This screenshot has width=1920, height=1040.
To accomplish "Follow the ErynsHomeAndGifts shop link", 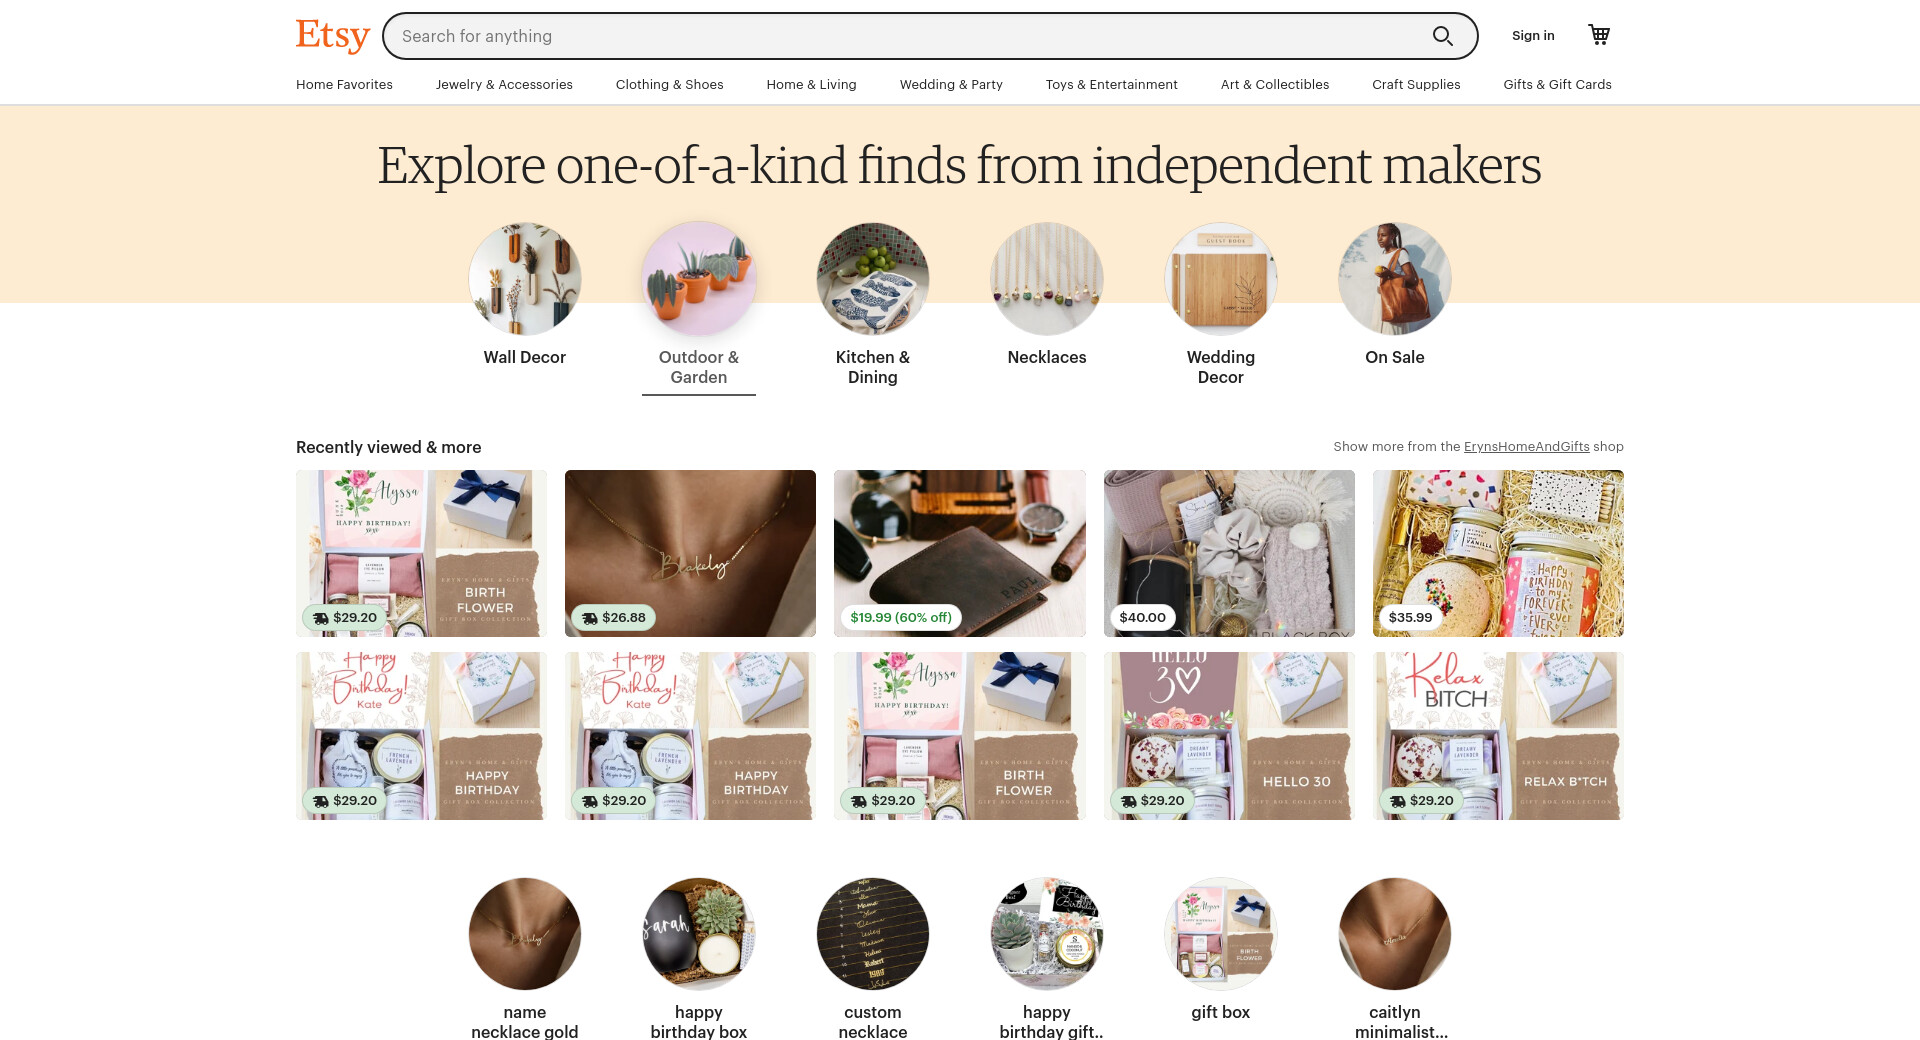I will 1526,447.
